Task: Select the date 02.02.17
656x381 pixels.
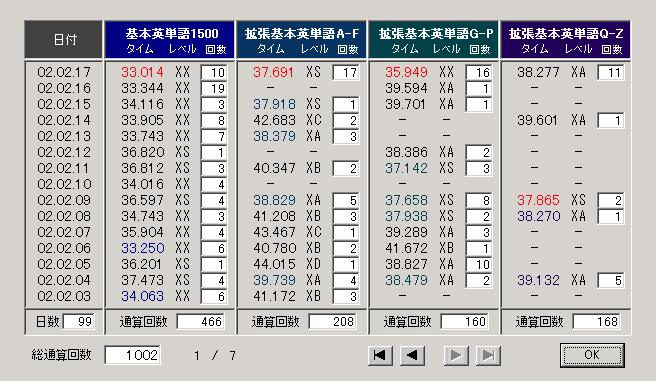Action: point(64,72)
